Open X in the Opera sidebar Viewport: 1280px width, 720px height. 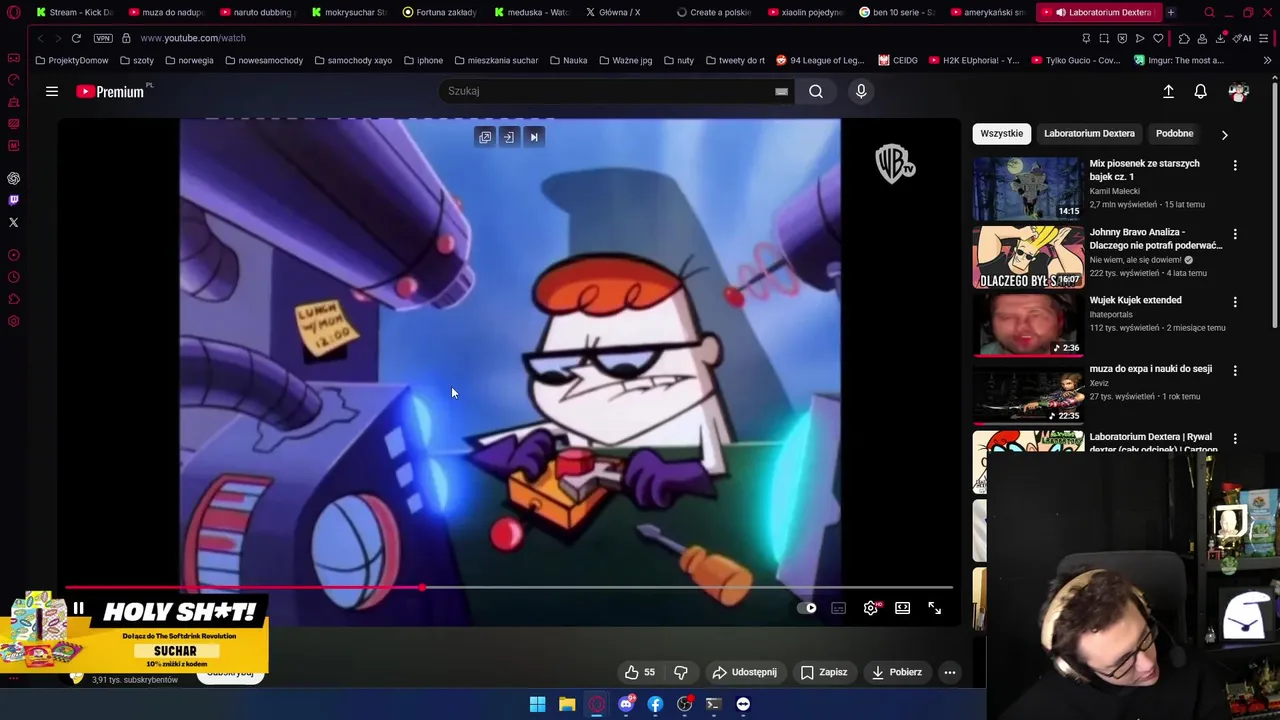tap(14, 222)
